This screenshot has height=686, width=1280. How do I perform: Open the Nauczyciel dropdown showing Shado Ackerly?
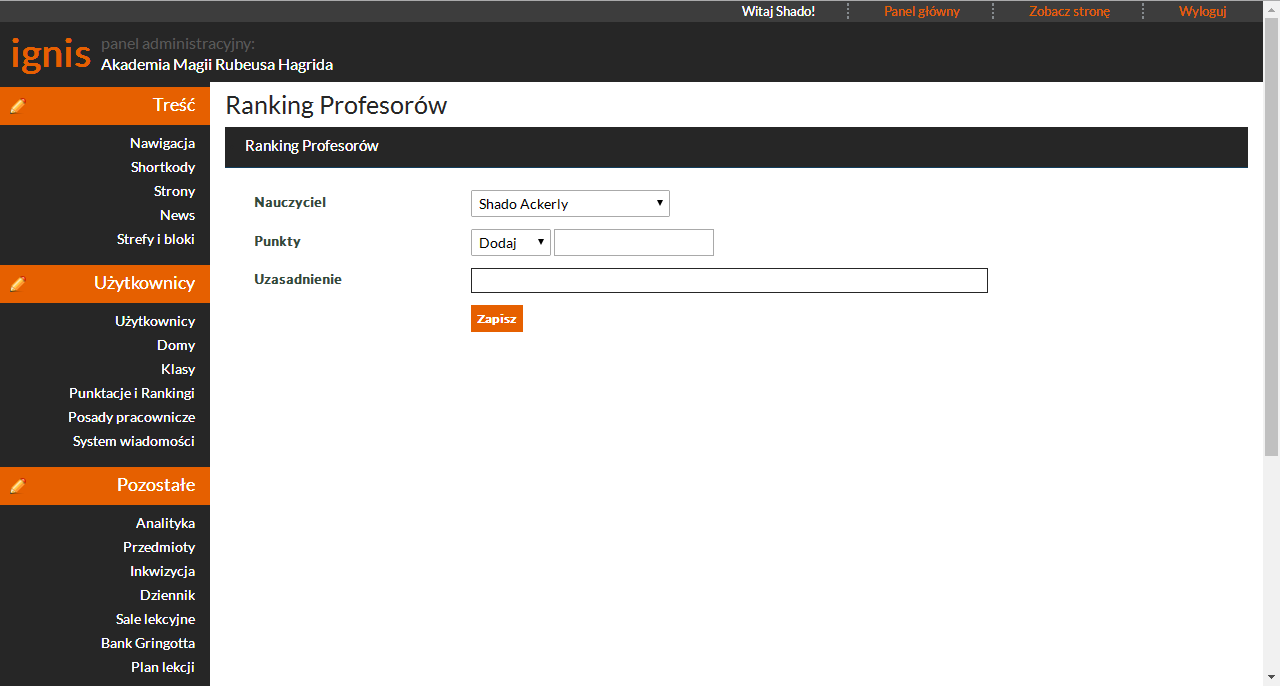click(570, 204)
